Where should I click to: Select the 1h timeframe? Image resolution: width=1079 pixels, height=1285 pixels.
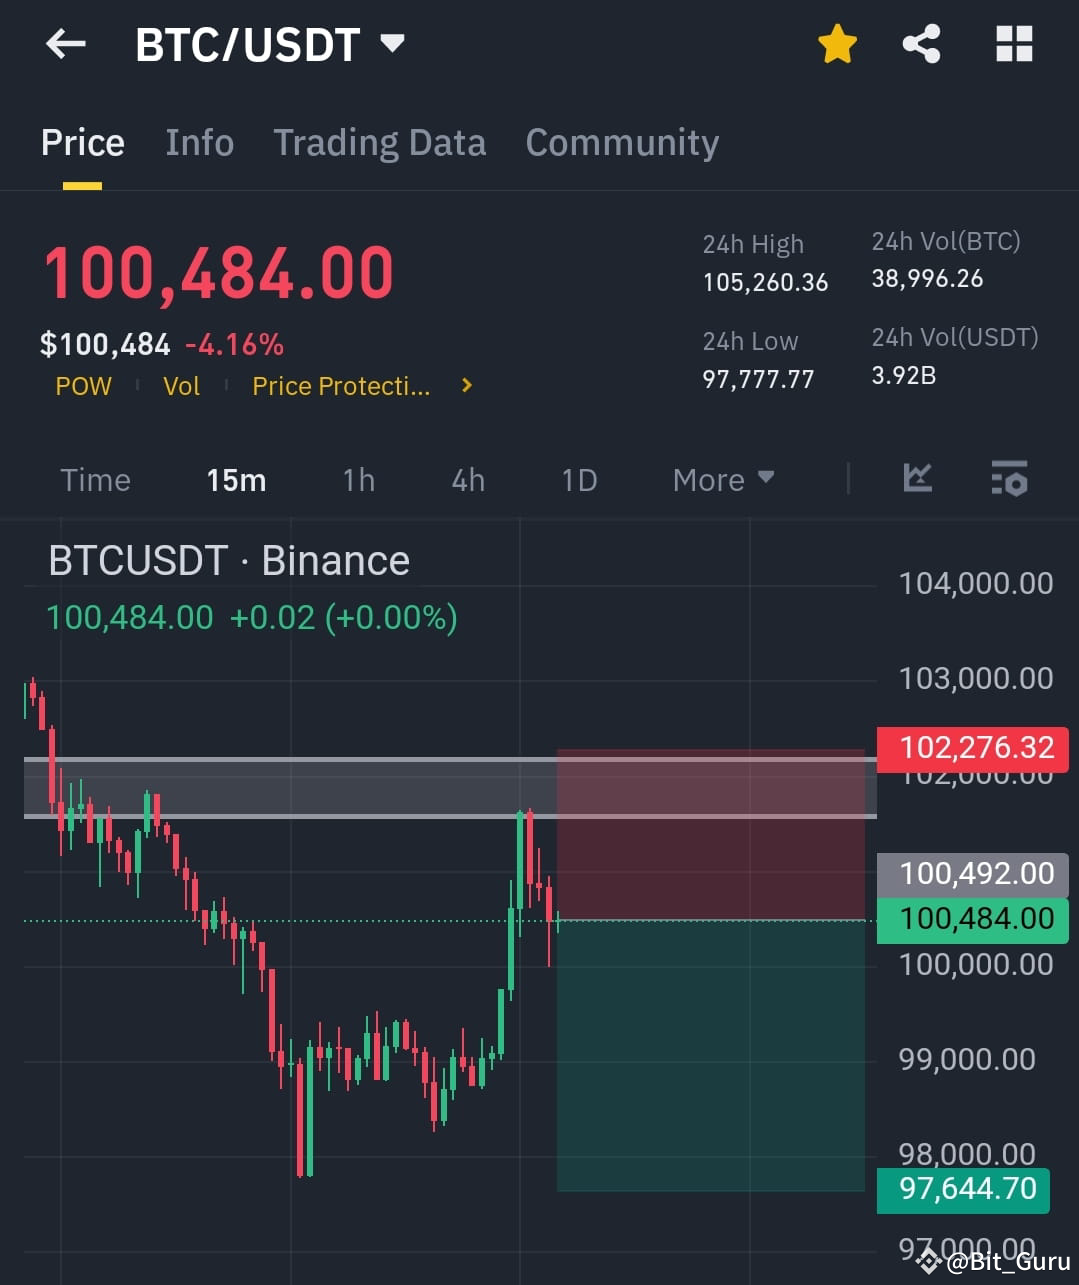(x=358, y=480)
